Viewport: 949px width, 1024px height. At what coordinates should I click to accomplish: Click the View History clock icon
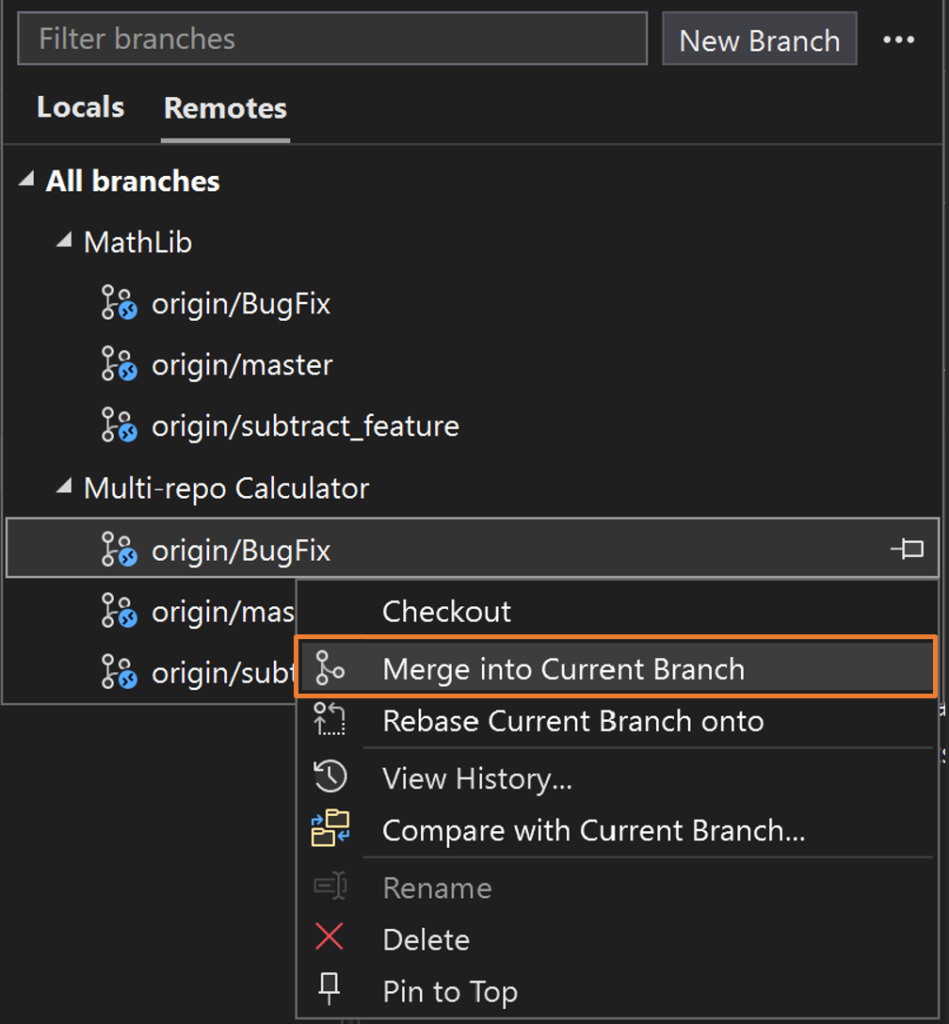tap(329, 777)
